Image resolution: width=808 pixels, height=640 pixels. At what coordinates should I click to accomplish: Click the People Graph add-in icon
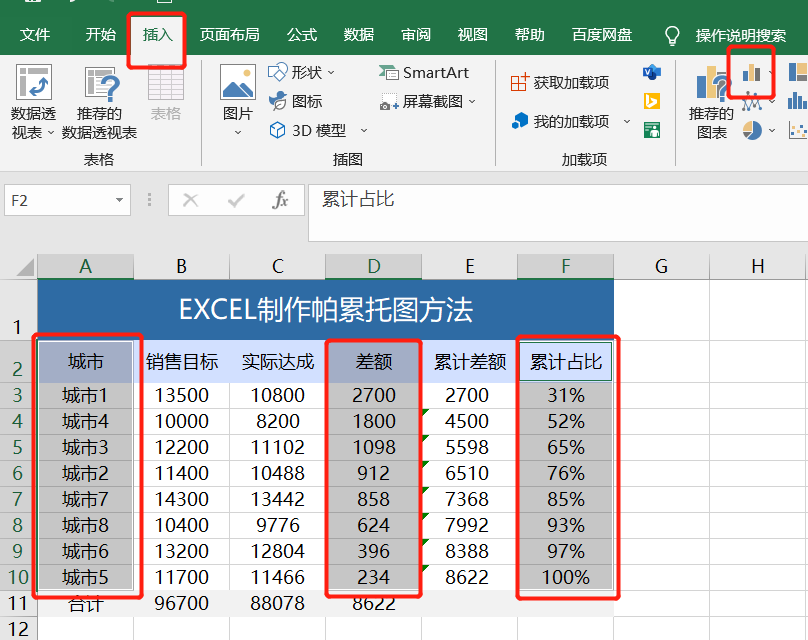(x=652, y=130)
